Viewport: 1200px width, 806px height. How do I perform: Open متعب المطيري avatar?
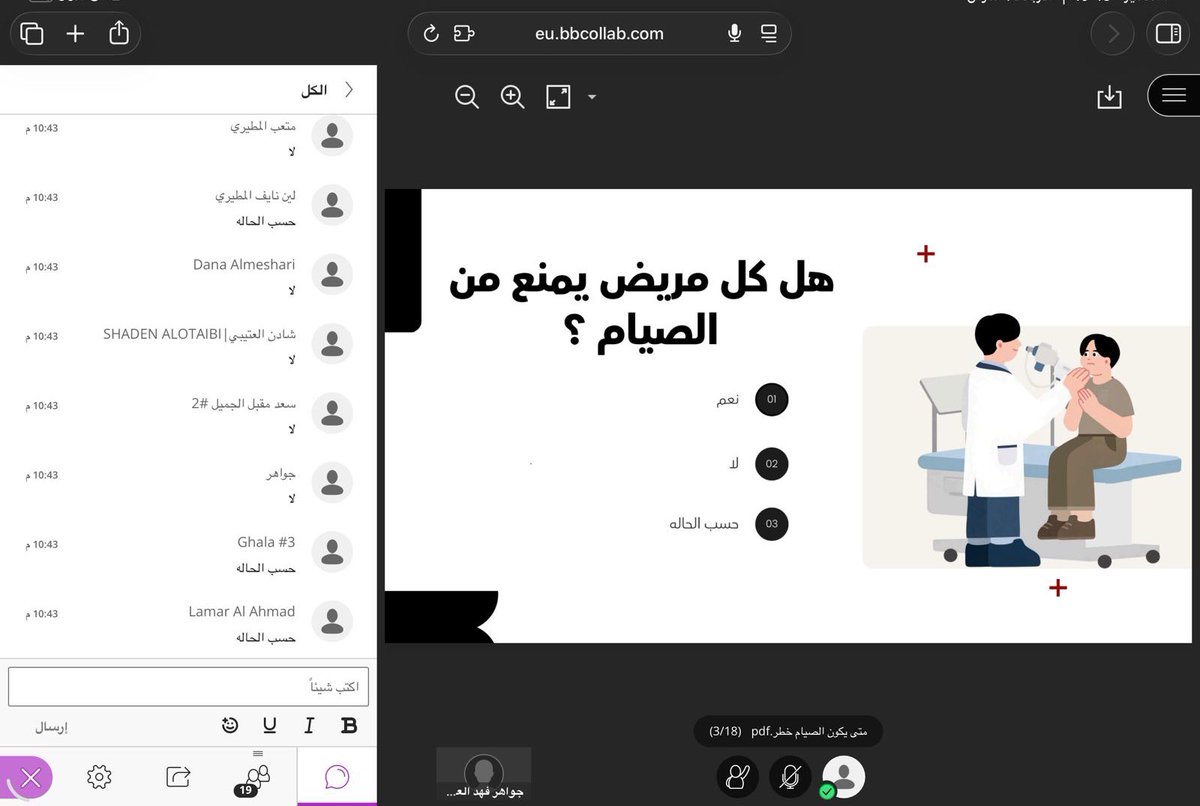[x=332, y=135]
